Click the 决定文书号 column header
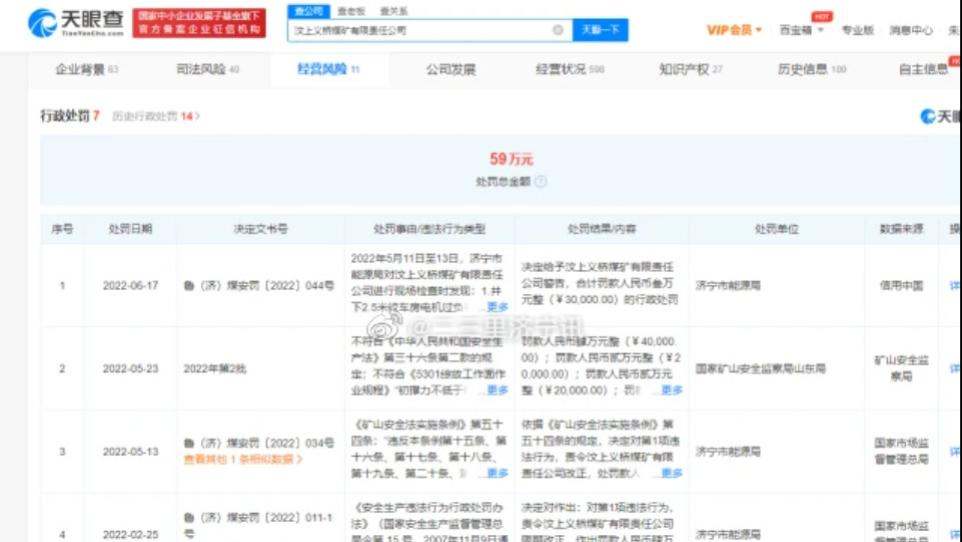This screenshot has height=542, width=962. point(261,229)
